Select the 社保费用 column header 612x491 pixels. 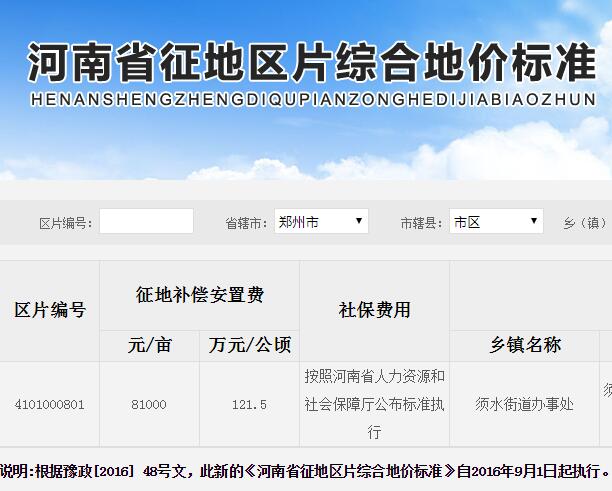pos(374,310)
